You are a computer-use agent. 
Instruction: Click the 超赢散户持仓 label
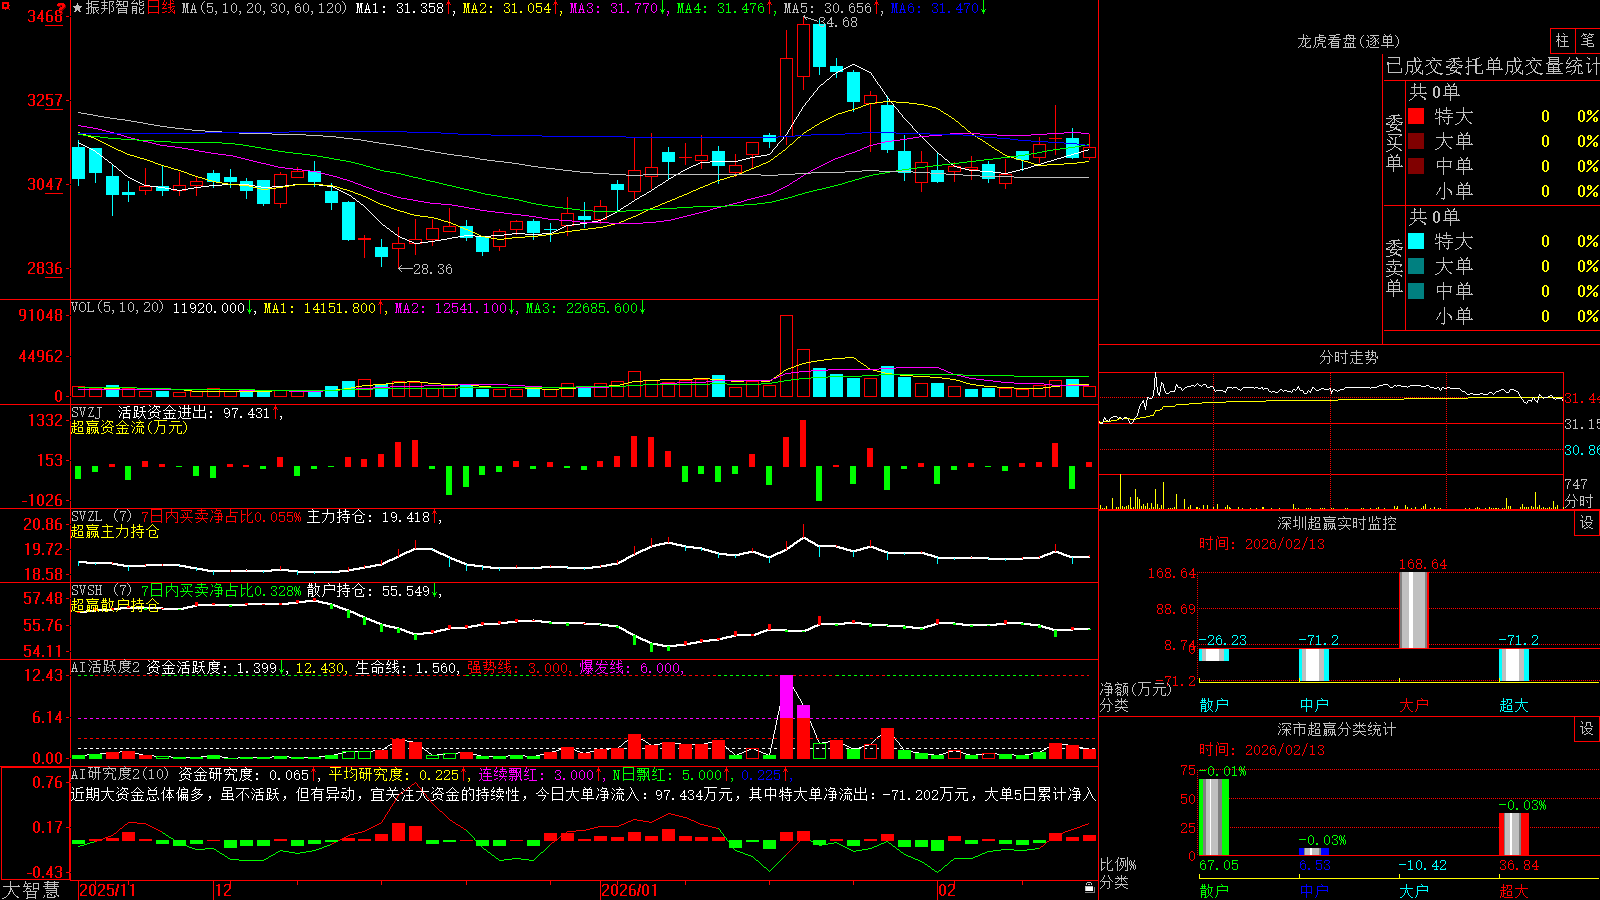coord(115,605)
